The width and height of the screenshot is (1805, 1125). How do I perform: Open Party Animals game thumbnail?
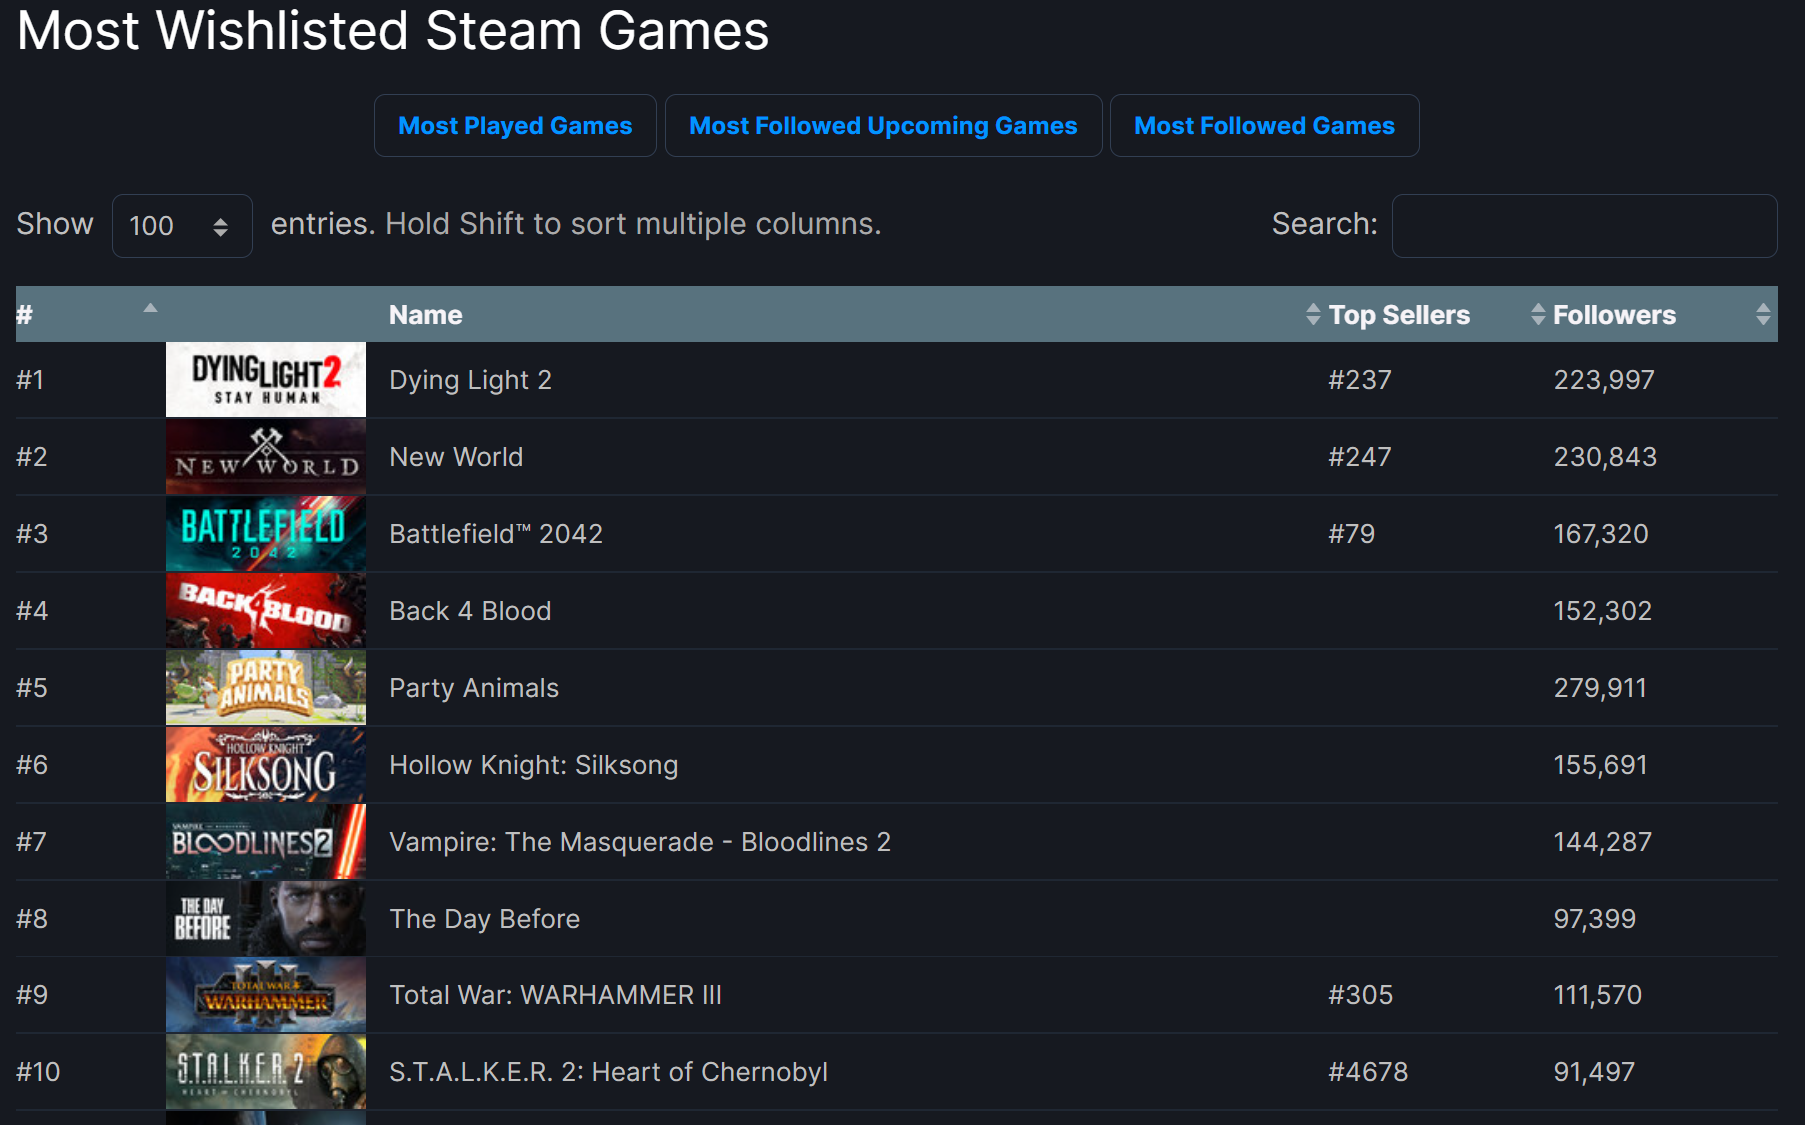266,688
